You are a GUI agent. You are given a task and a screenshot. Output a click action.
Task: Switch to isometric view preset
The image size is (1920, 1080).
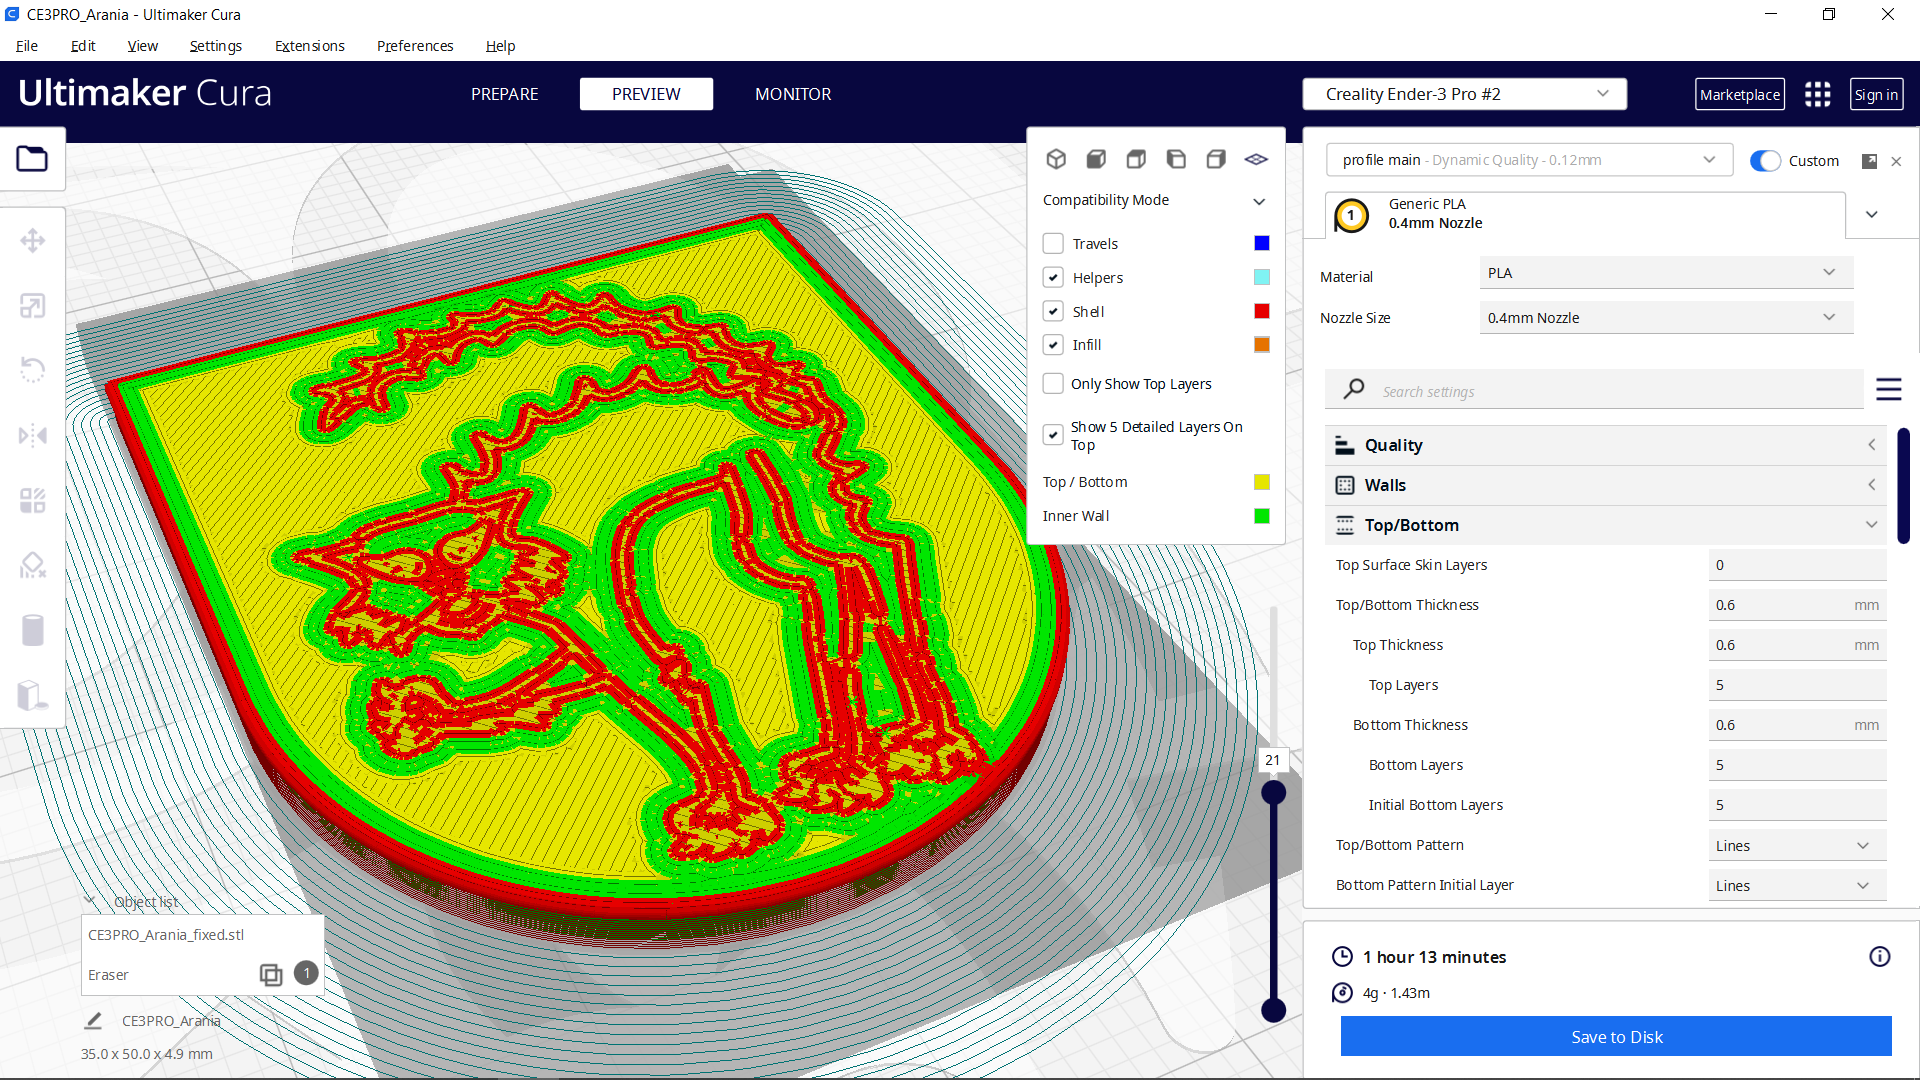(x=1056, y=158)
